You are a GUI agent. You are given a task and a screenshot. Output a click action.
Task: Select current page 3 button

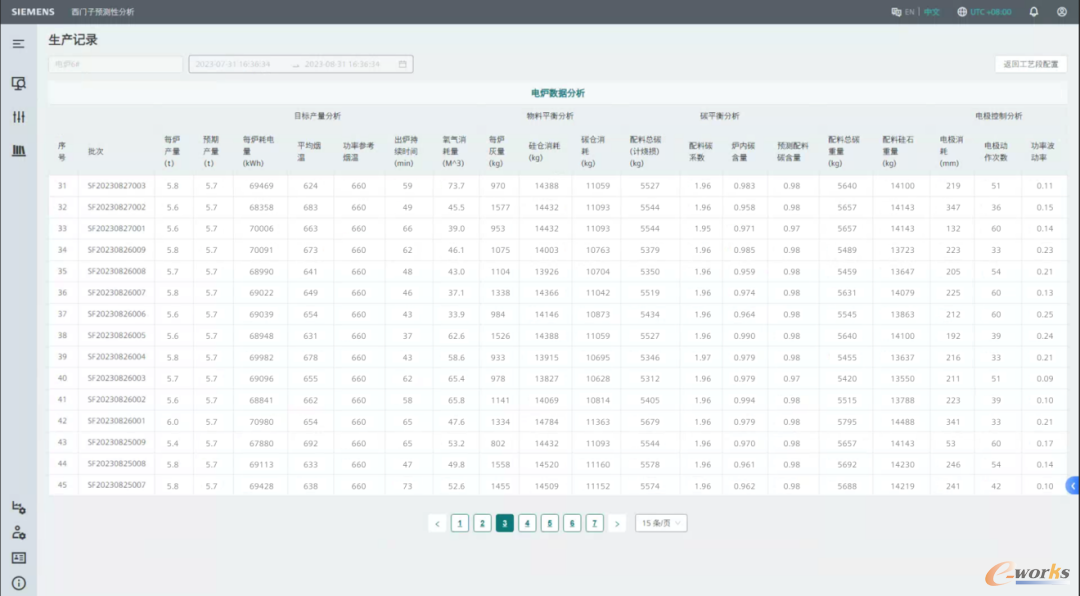[x=505, y=524]
